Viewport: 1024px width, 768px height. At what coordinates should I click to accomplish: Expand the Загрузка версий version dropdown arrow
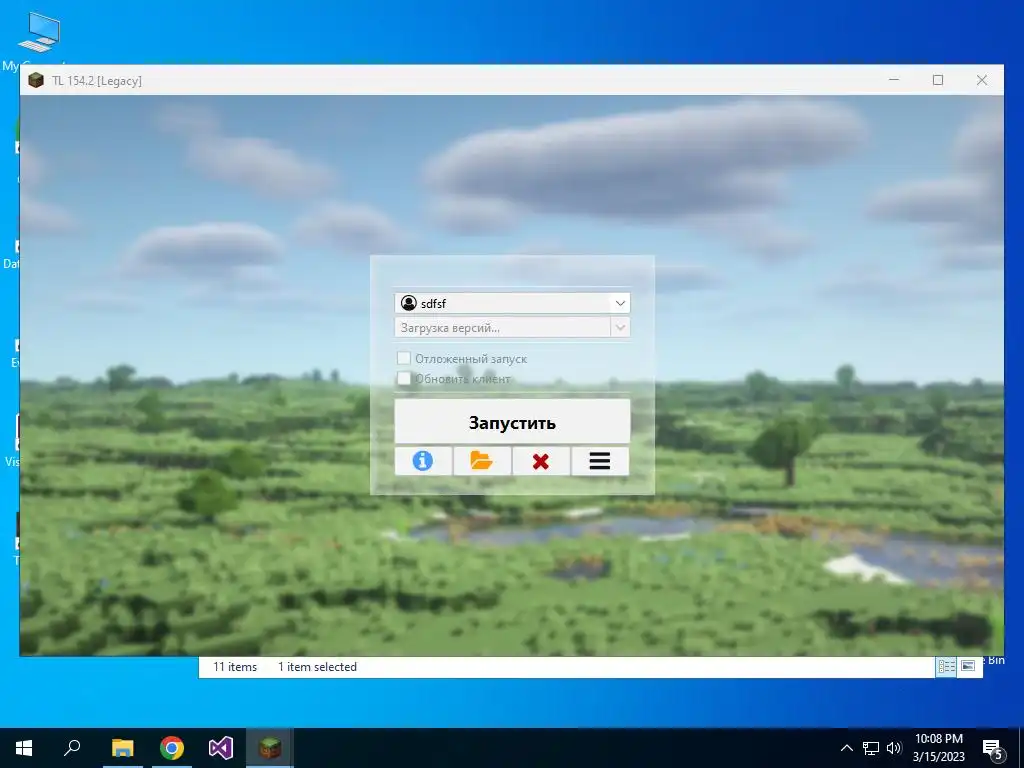click(x=620, y=327)
